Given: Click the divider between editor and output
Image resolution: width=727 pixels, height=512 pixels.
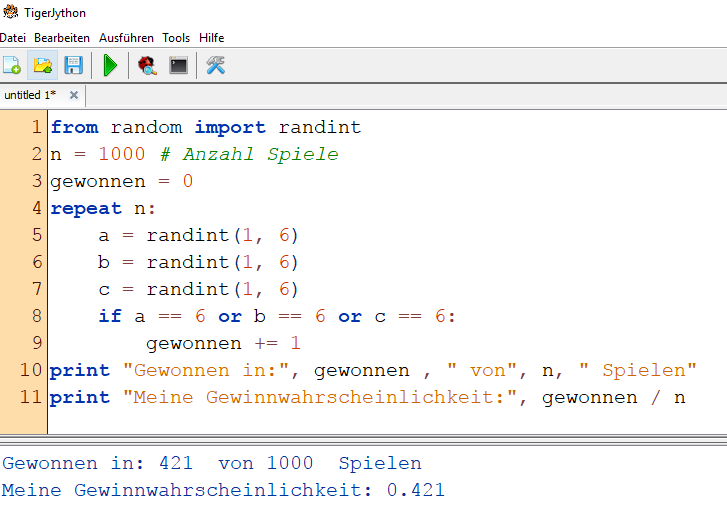Looking at the screenshot, I should point(363,438).
